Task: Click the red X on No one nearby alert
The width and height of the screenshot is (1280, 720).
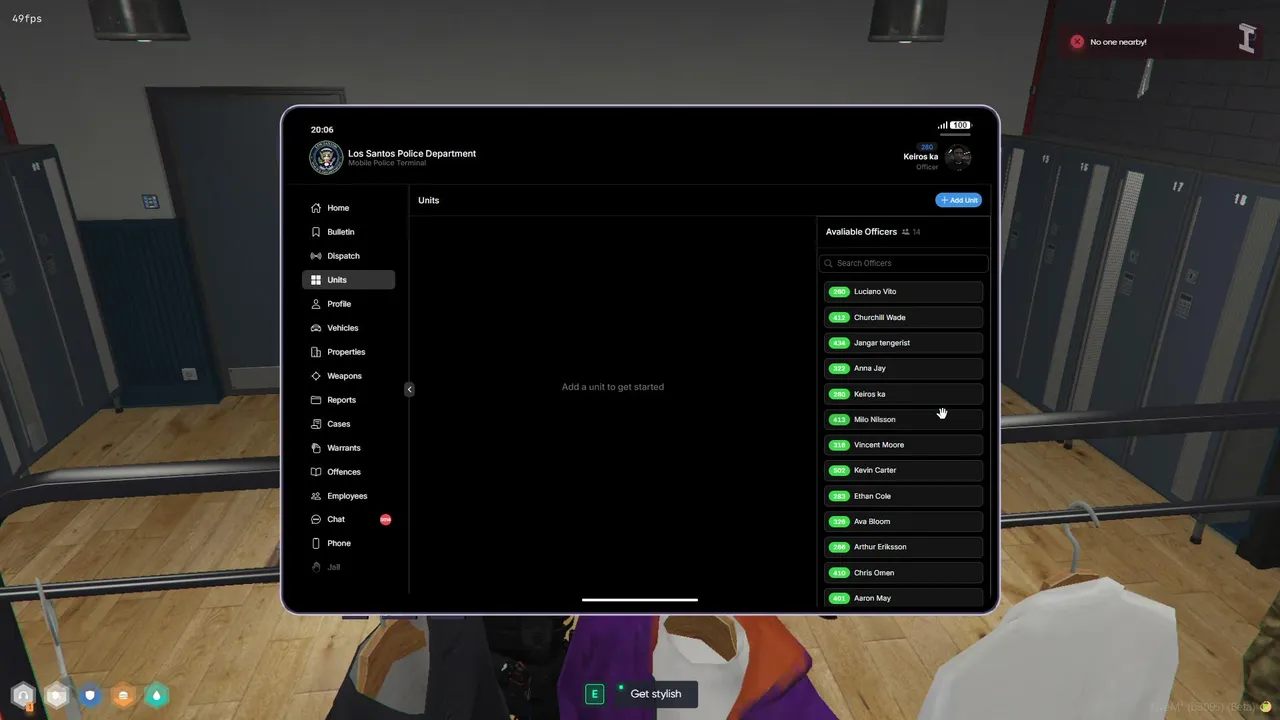Action: [x=1077, y=42]
